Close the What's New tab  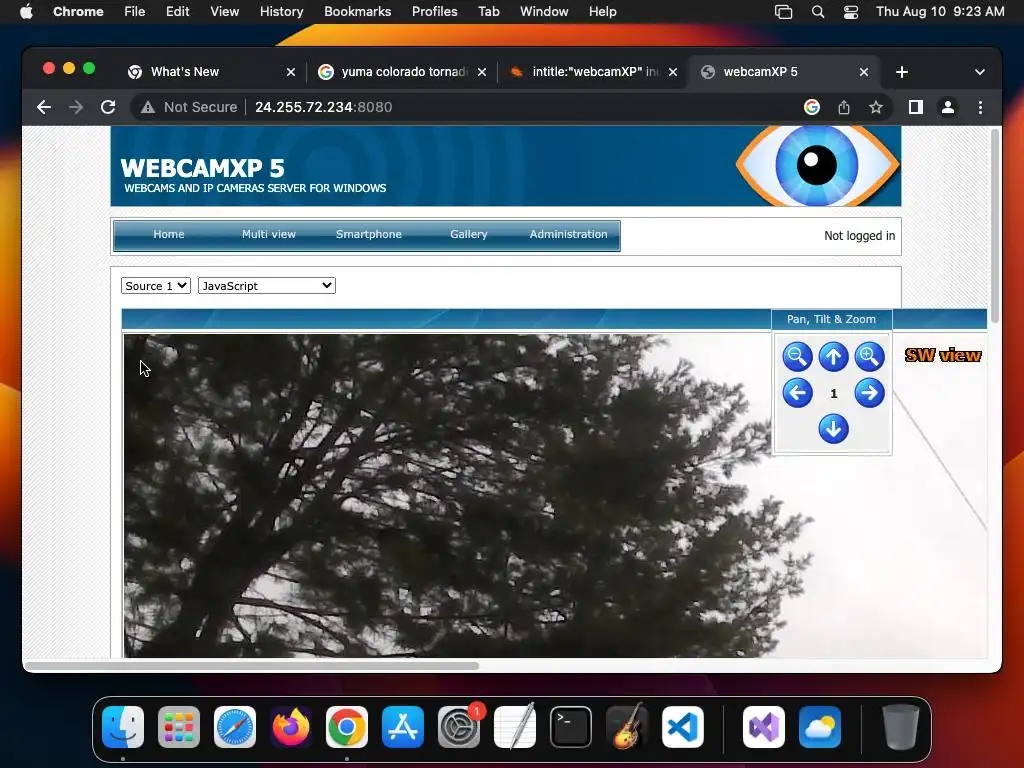coord(291,72)
